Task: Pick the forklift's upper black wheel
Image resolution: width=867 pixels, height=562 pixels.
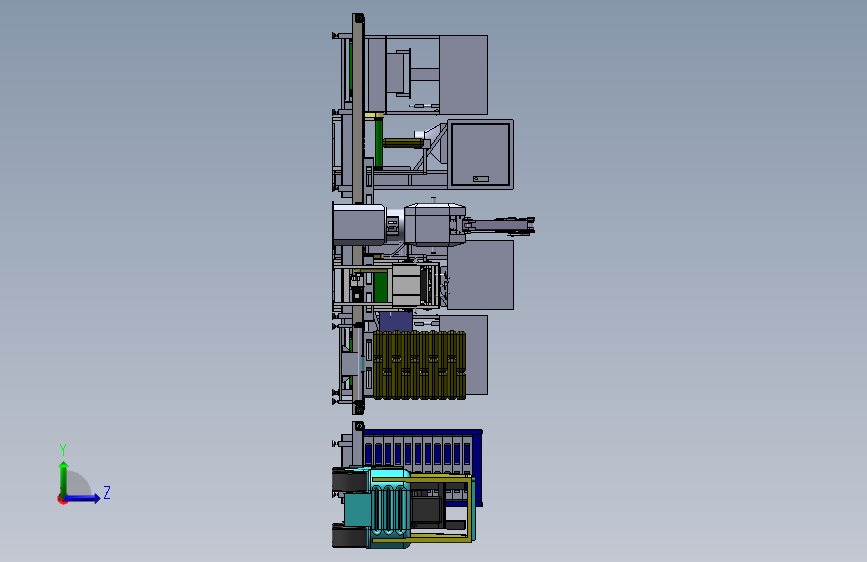Action: [349, 480]
